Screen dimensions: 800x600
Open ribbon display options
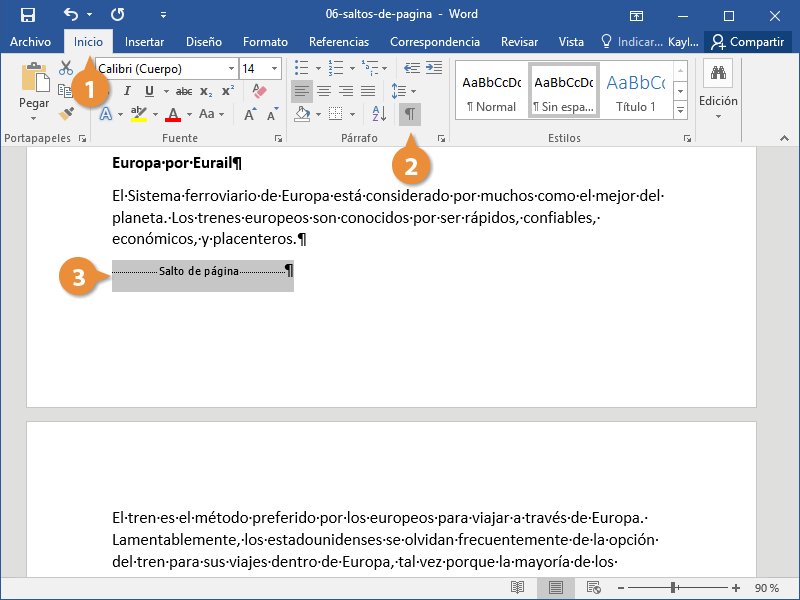(x=636, y=16)
